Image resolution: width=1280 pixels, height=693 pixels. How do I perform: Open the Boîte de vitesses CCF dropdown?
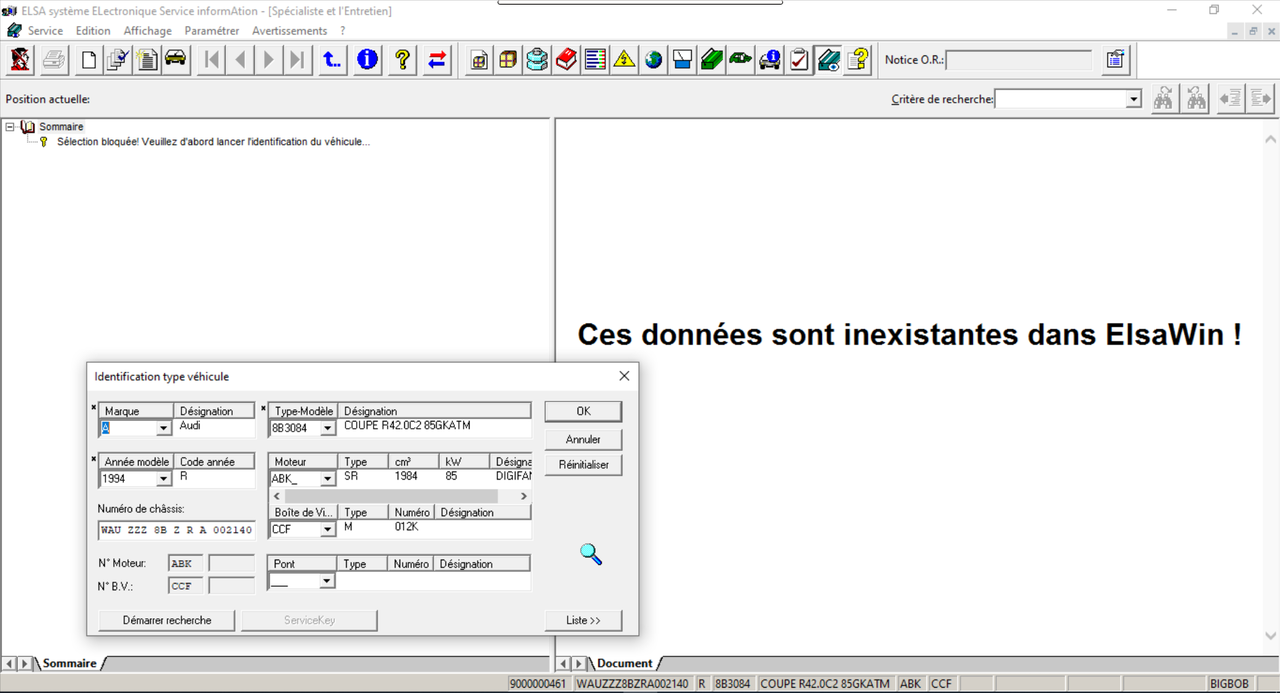327,530
